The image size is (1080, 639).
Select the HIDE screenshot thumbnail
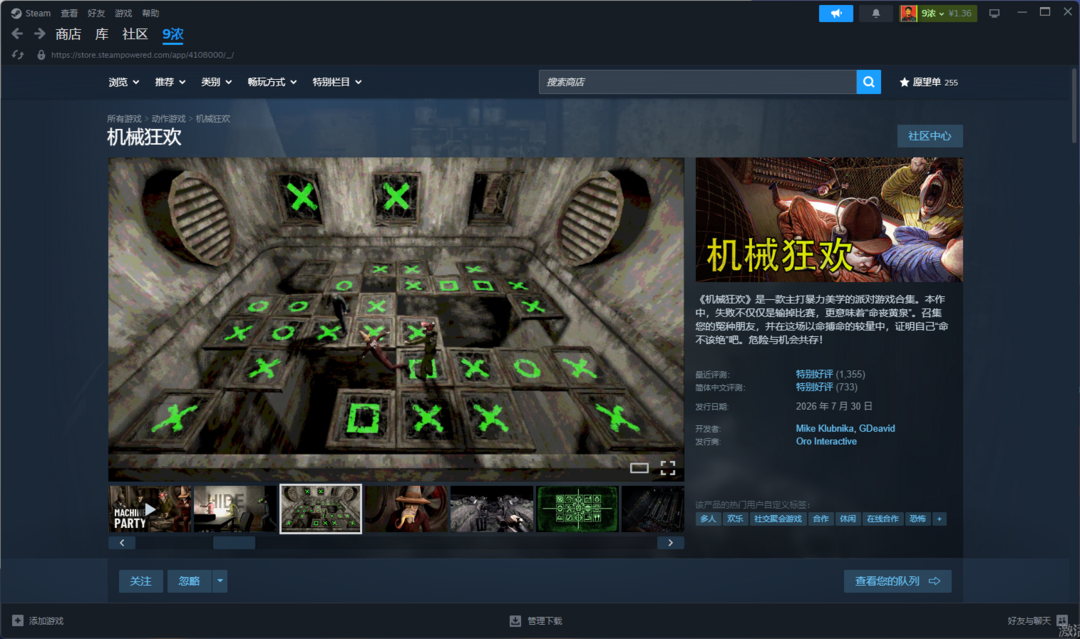tap(235, 509)
